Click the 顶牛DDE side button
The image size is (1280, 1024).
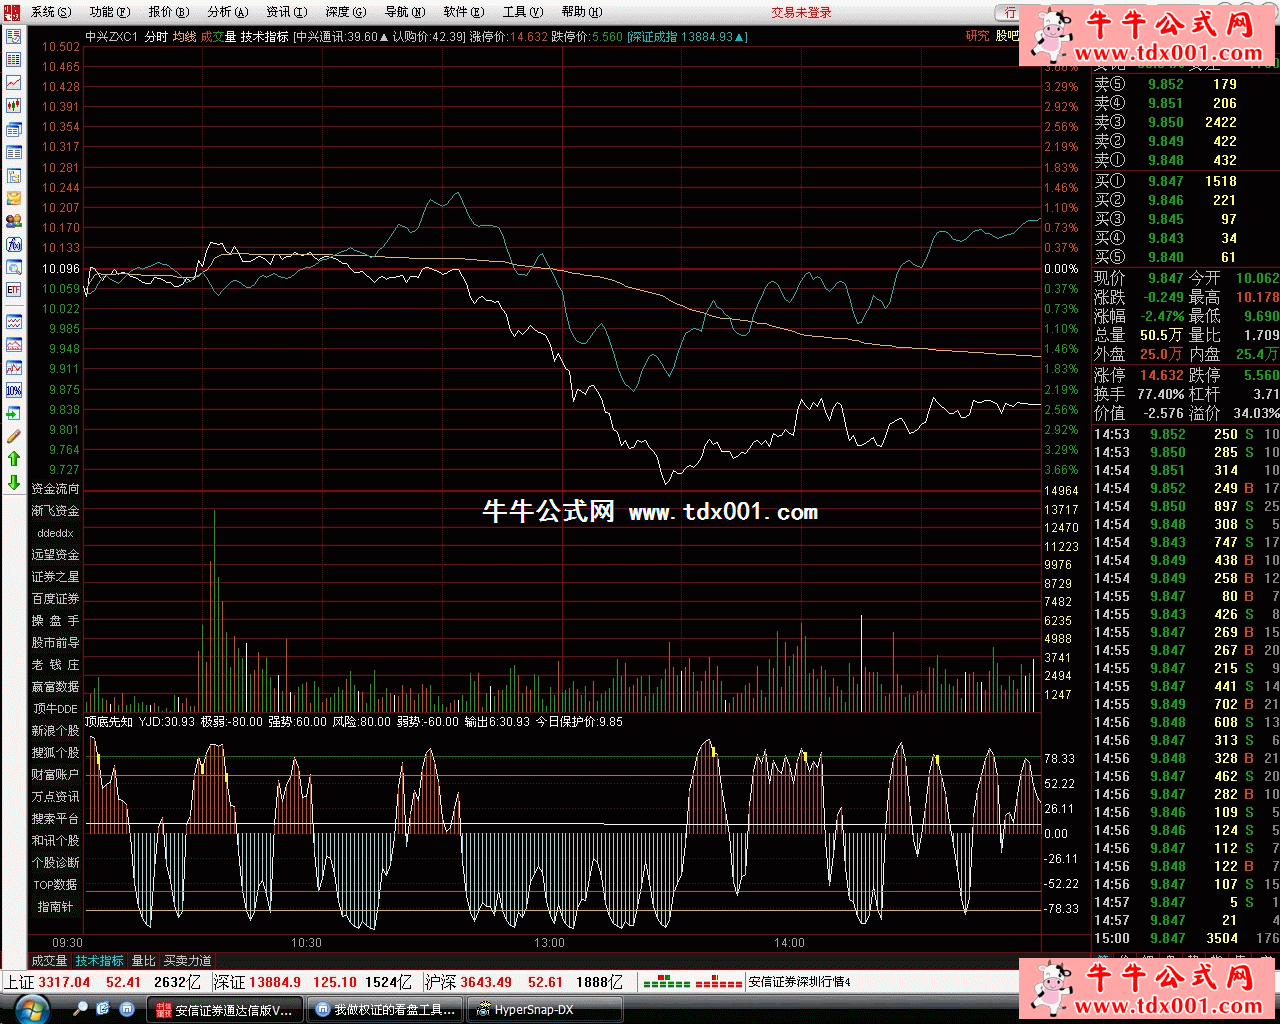pos(55,709)
